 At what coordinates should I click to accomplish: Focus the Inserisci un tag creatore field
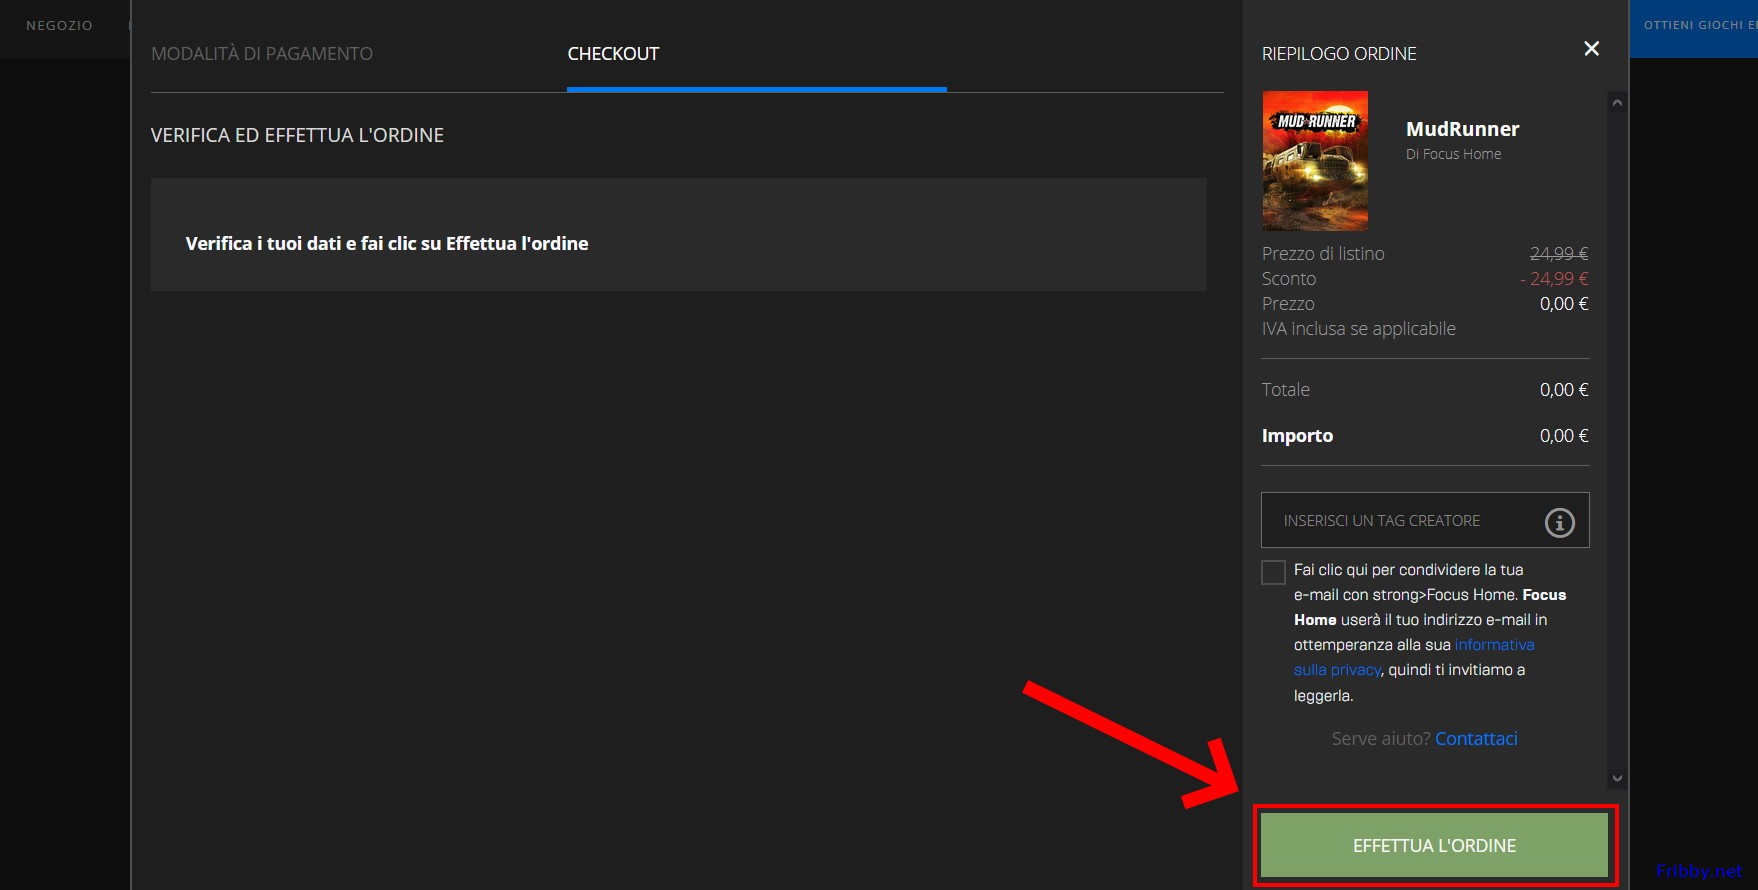[x=1400, y=521]
